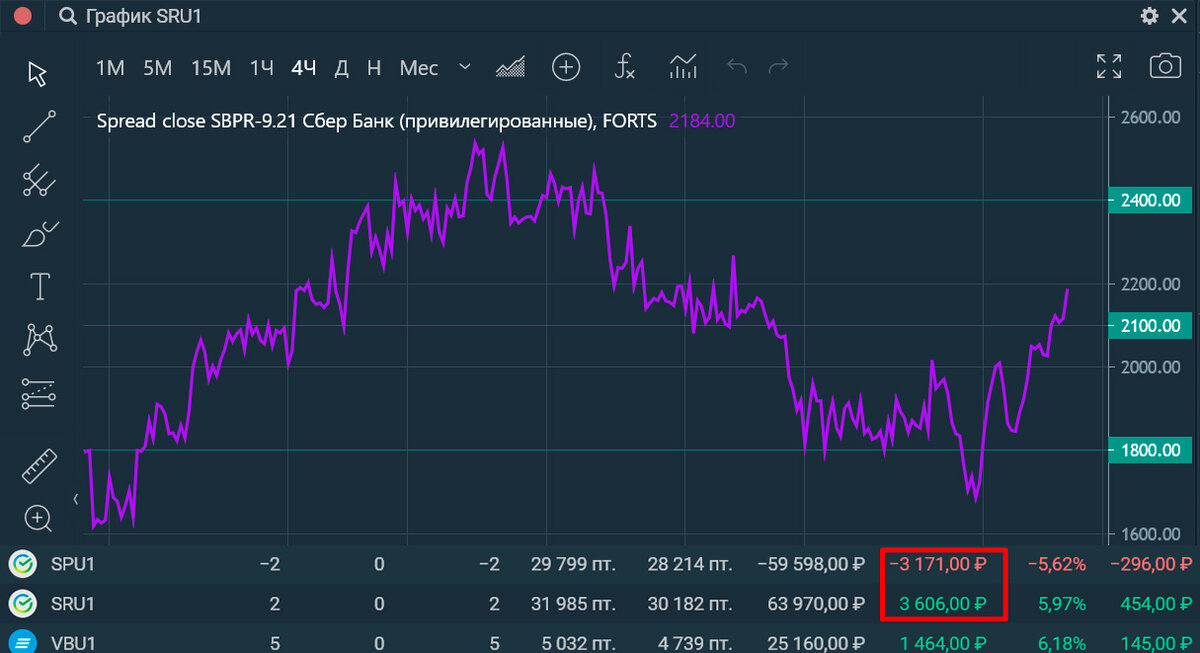Click the 63 970,00 ₽ value
1200x653 pixels.
[x=817, y=604]
